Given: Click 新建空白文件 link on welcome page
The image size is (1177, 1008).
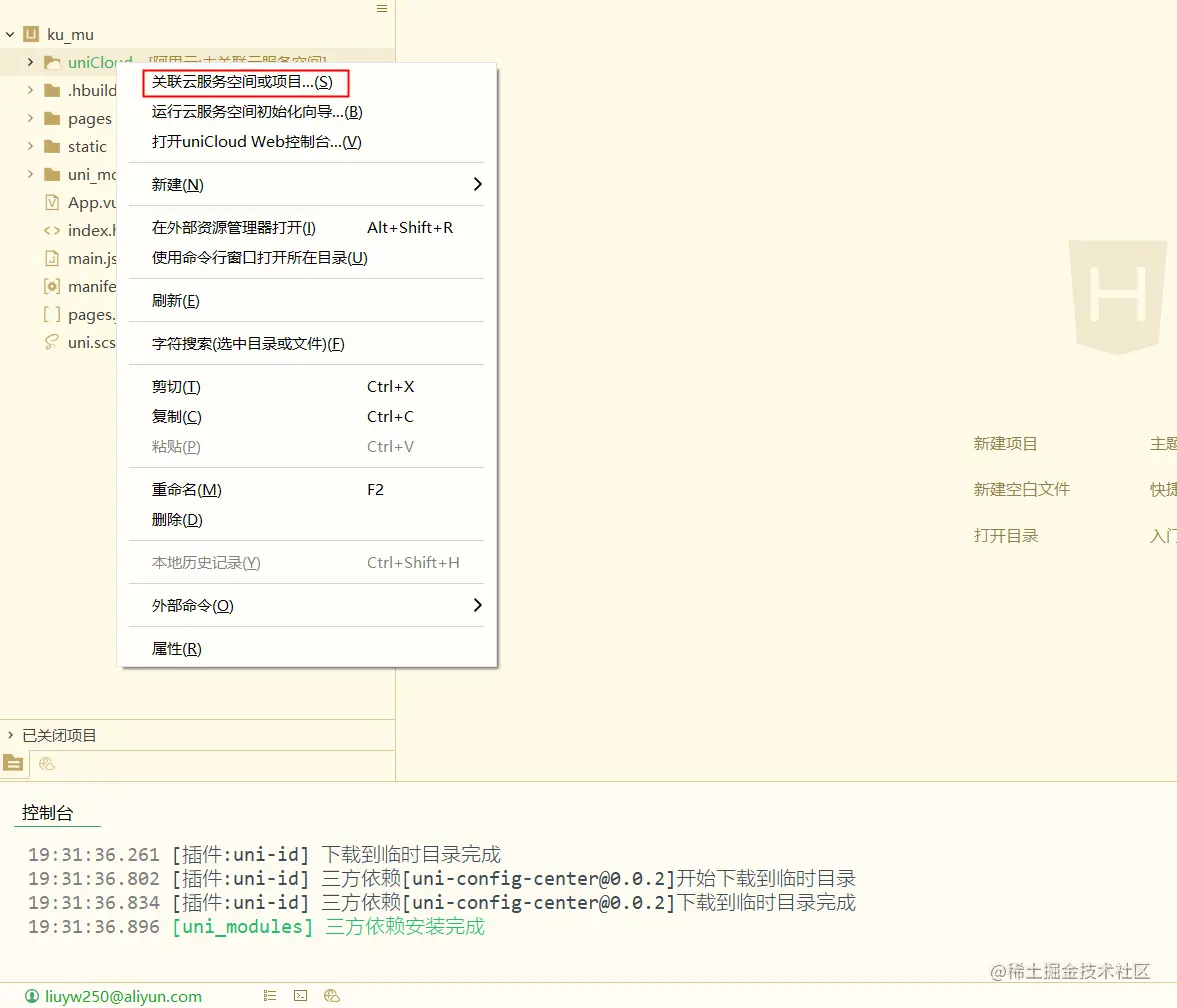Looking at the screenshot, I should click(x=1022, y=489).
